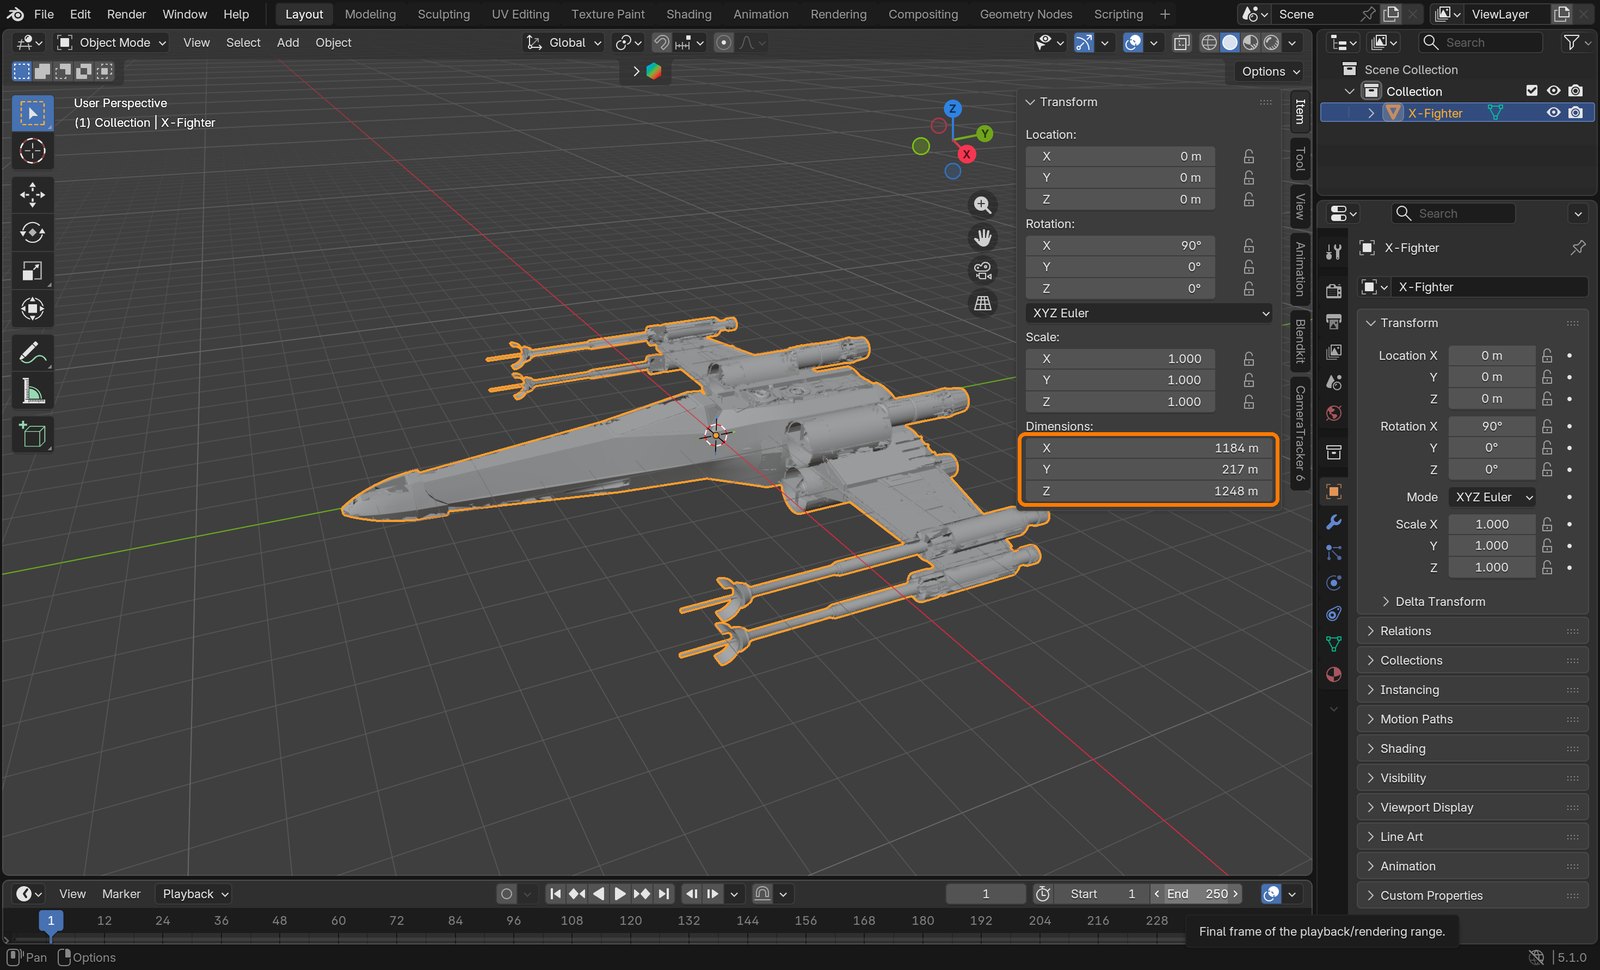The width and height of the screenshot is (1600, 970).
Task: Disable X-Fighter in renders camera icon
Action: tap(1575, 113)
